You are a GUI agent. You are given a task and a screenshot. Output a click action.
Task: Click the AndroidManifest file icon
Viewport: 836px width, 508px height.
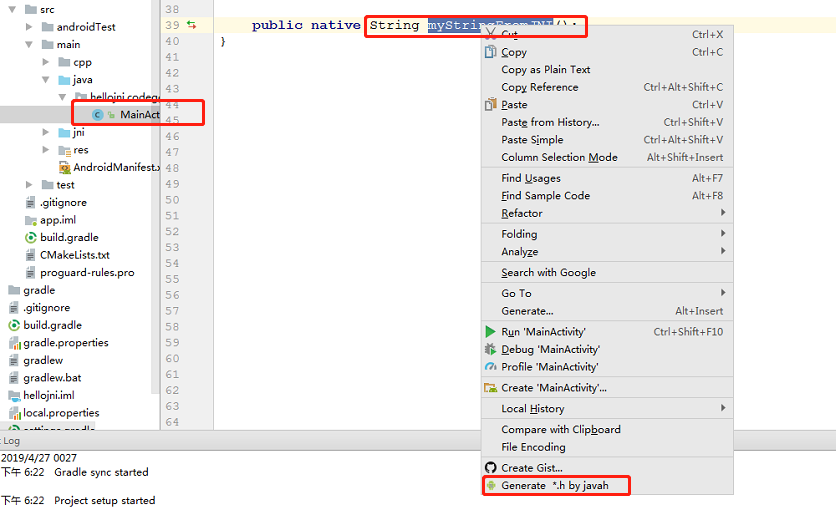tap(65, 167)
